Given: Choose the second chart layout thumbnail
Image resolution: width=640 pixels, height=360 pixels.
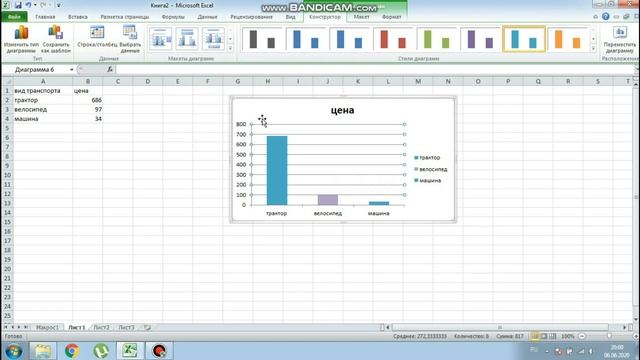Looking at the screenshot, I should click(187, 39).
